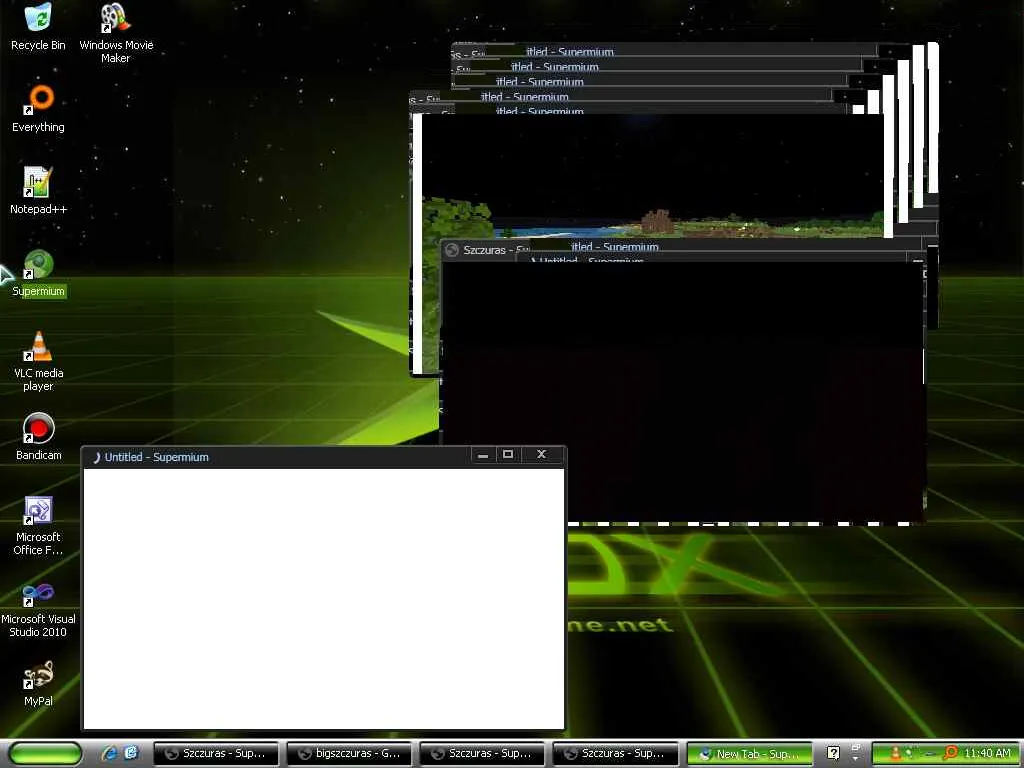Click the green tray icon beside VLC

click(909, 754)
